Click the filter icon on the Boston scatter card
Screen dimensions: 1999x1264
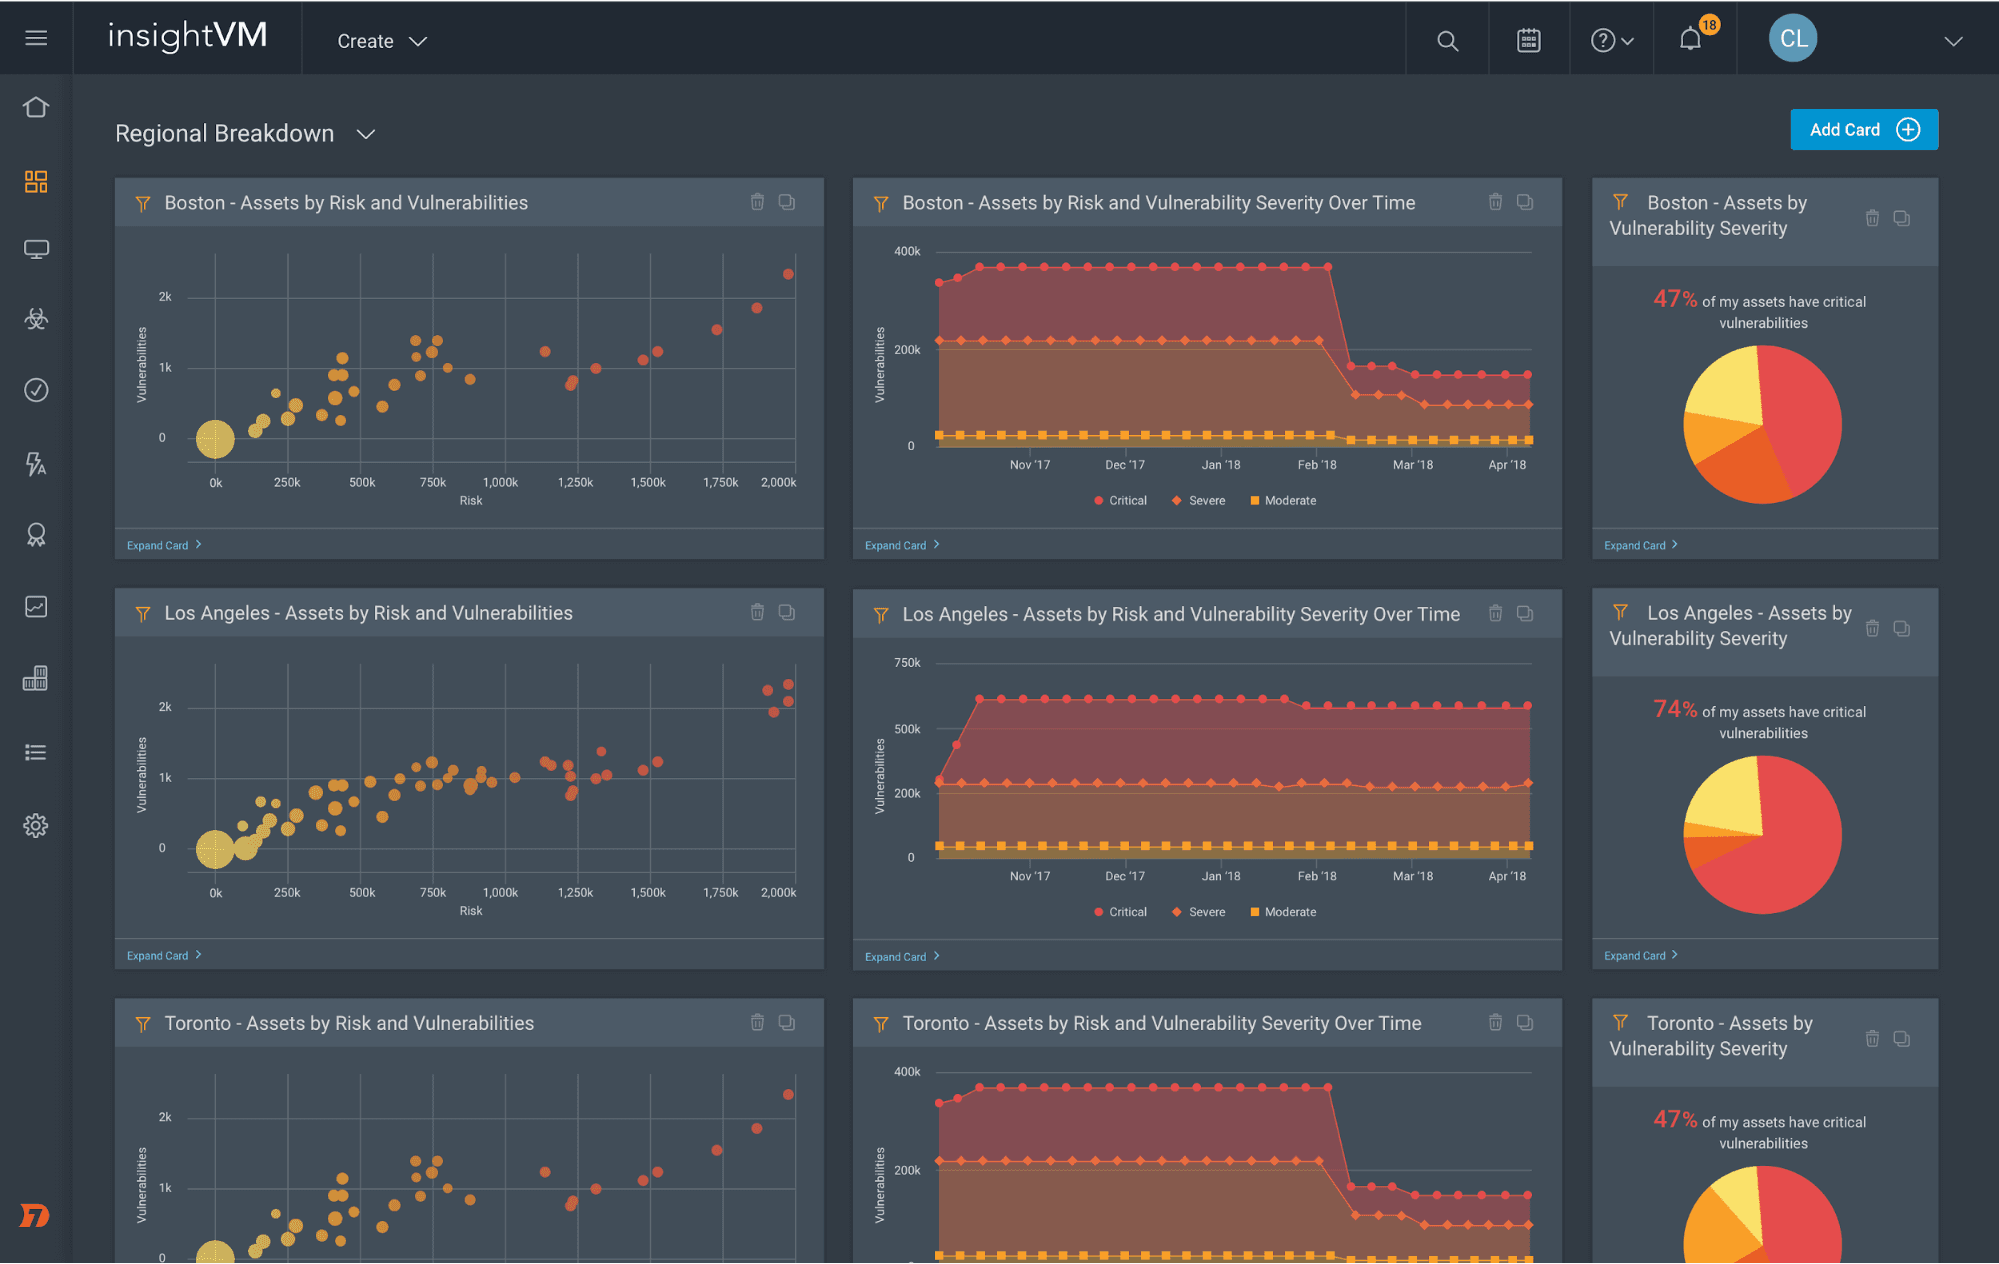[x=143, y=202]
